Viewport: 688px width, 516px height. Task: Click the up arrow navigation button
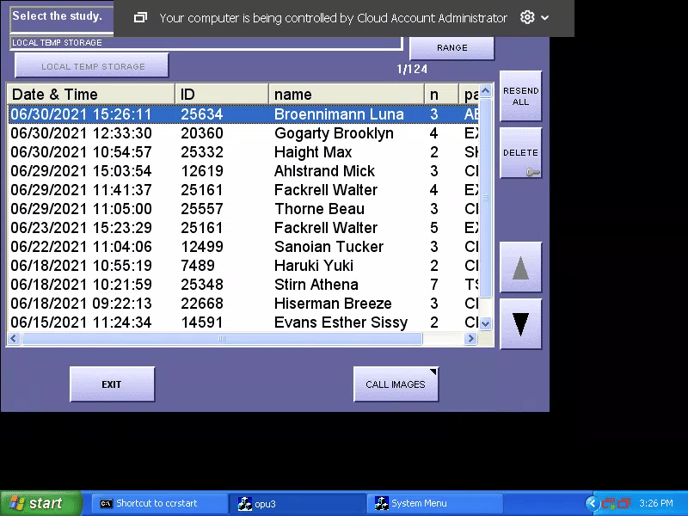coord(520,268)
